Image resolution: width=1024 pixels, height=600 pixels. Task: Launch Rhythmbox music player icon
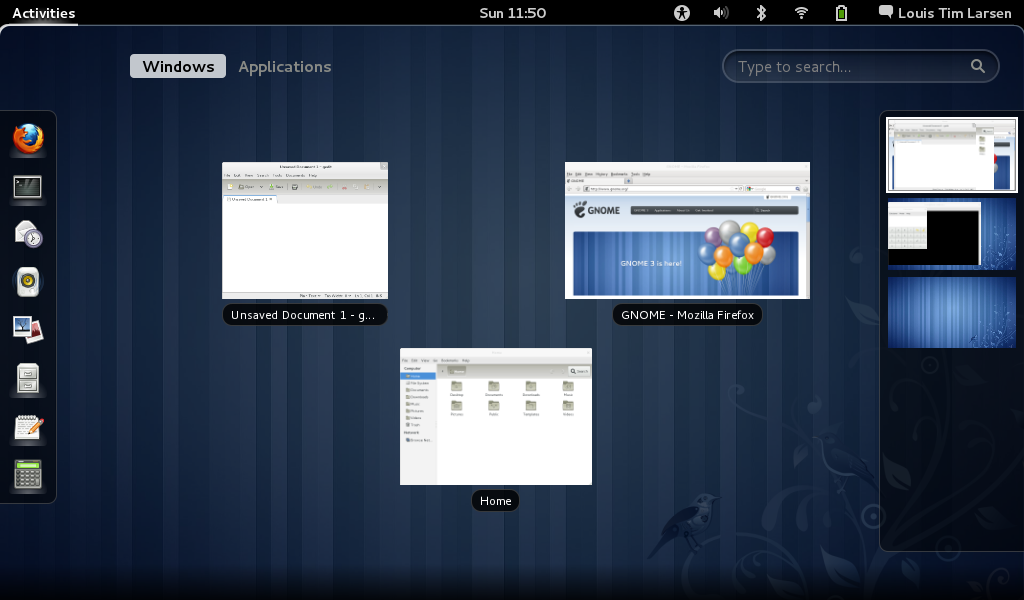[28, 282]
